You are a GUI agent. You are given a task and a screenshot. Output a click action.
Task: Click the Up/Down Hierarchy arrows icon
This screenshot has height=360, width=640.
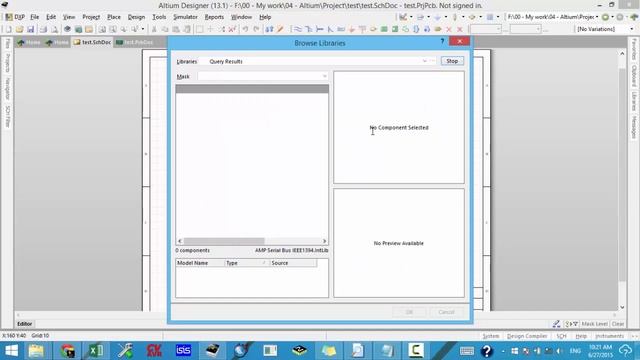click(269, 29)
